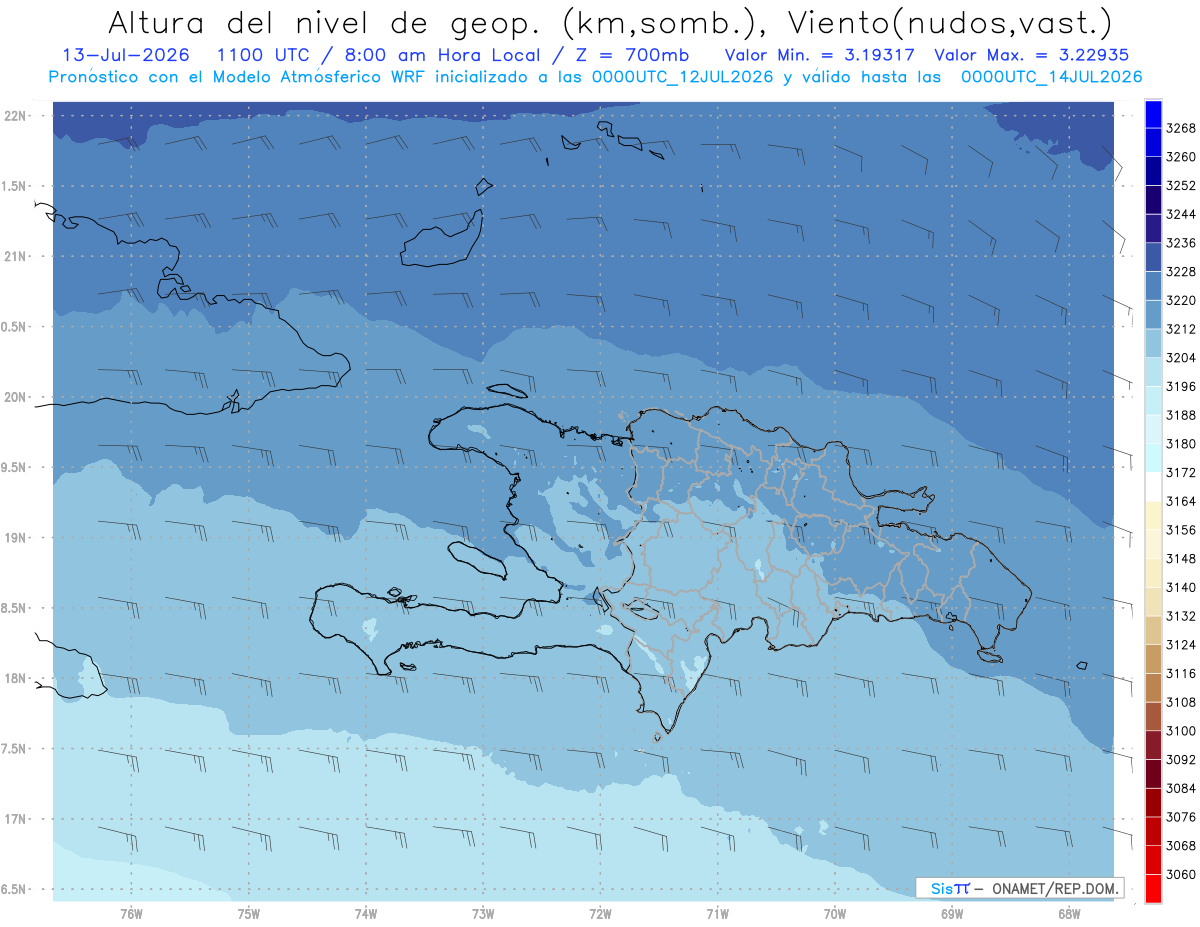Click the 3140 colorbar value
The image size is (1200, 927).
[x=1181, y=587]
